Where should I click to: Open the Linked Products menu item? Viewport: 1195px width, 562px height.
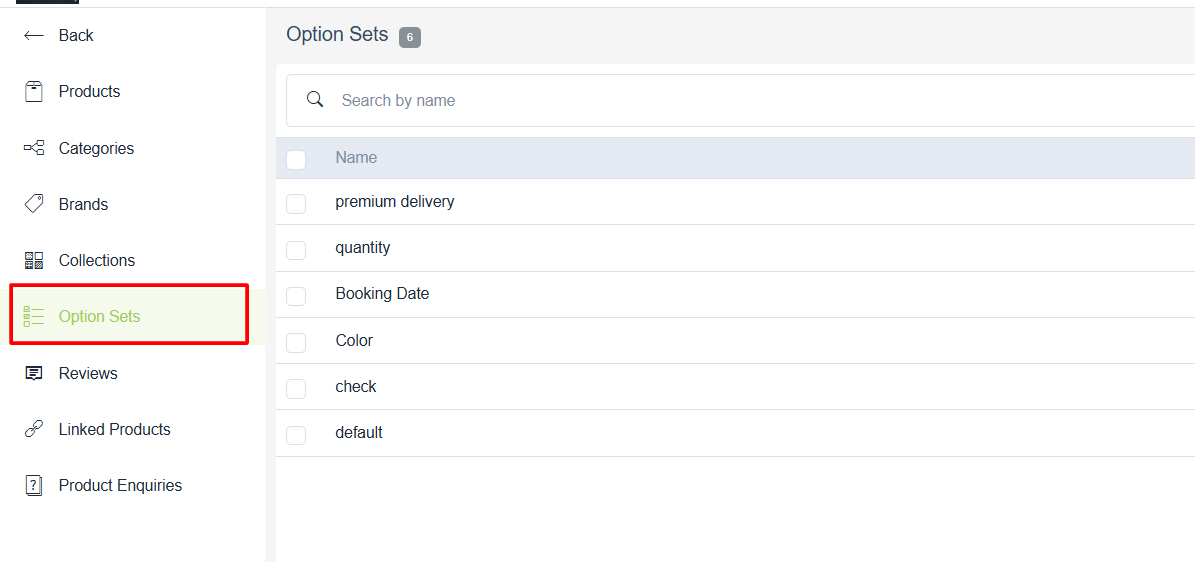(114, 429)
